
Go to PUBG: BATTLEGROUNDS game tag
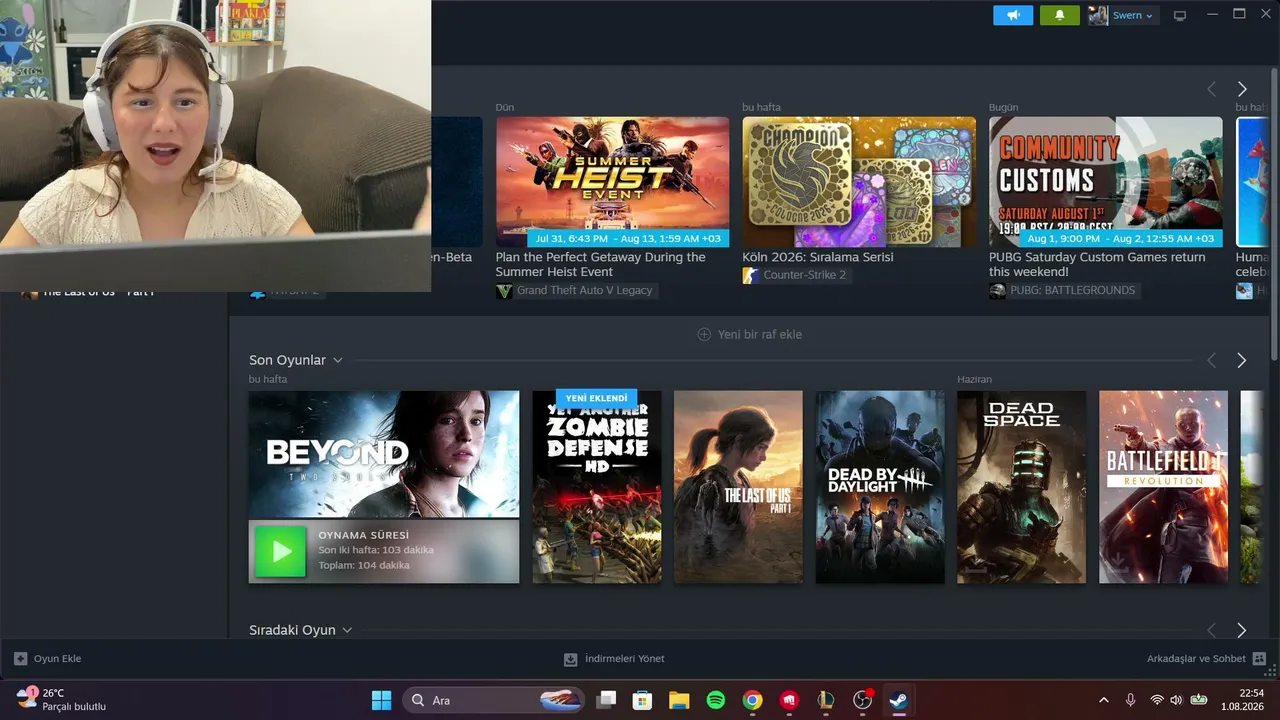[1073, 291]
